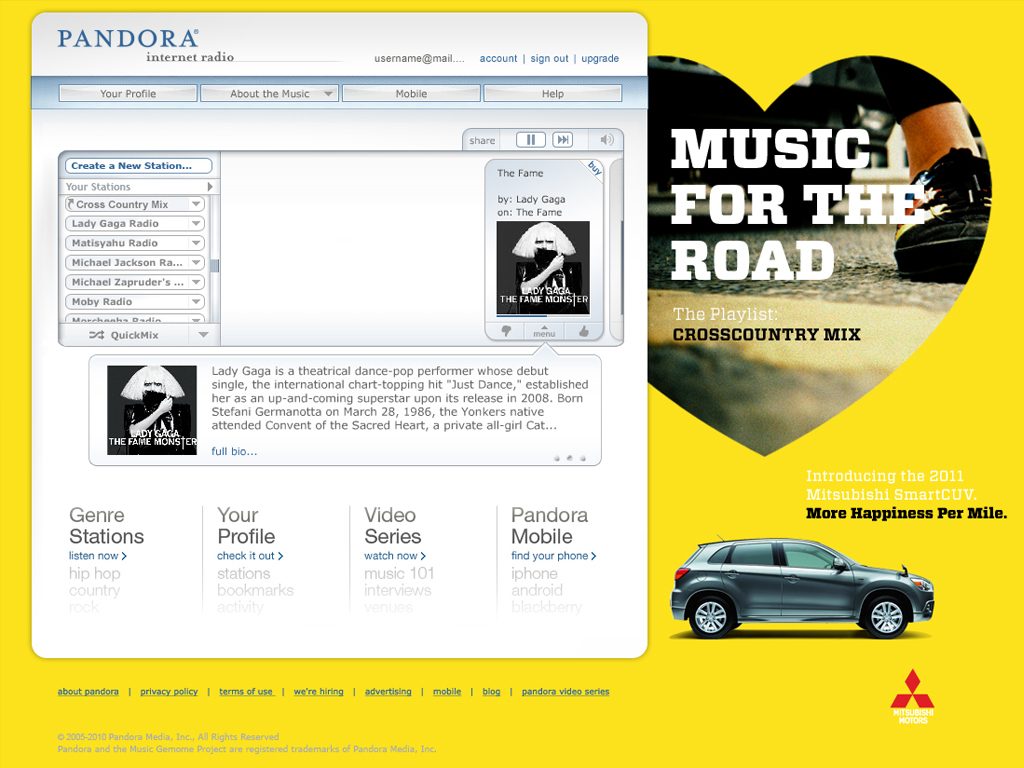Open the Mobile nav tab
The height and width of the screenshot is (768, 1024).
(x=411, y=93)
